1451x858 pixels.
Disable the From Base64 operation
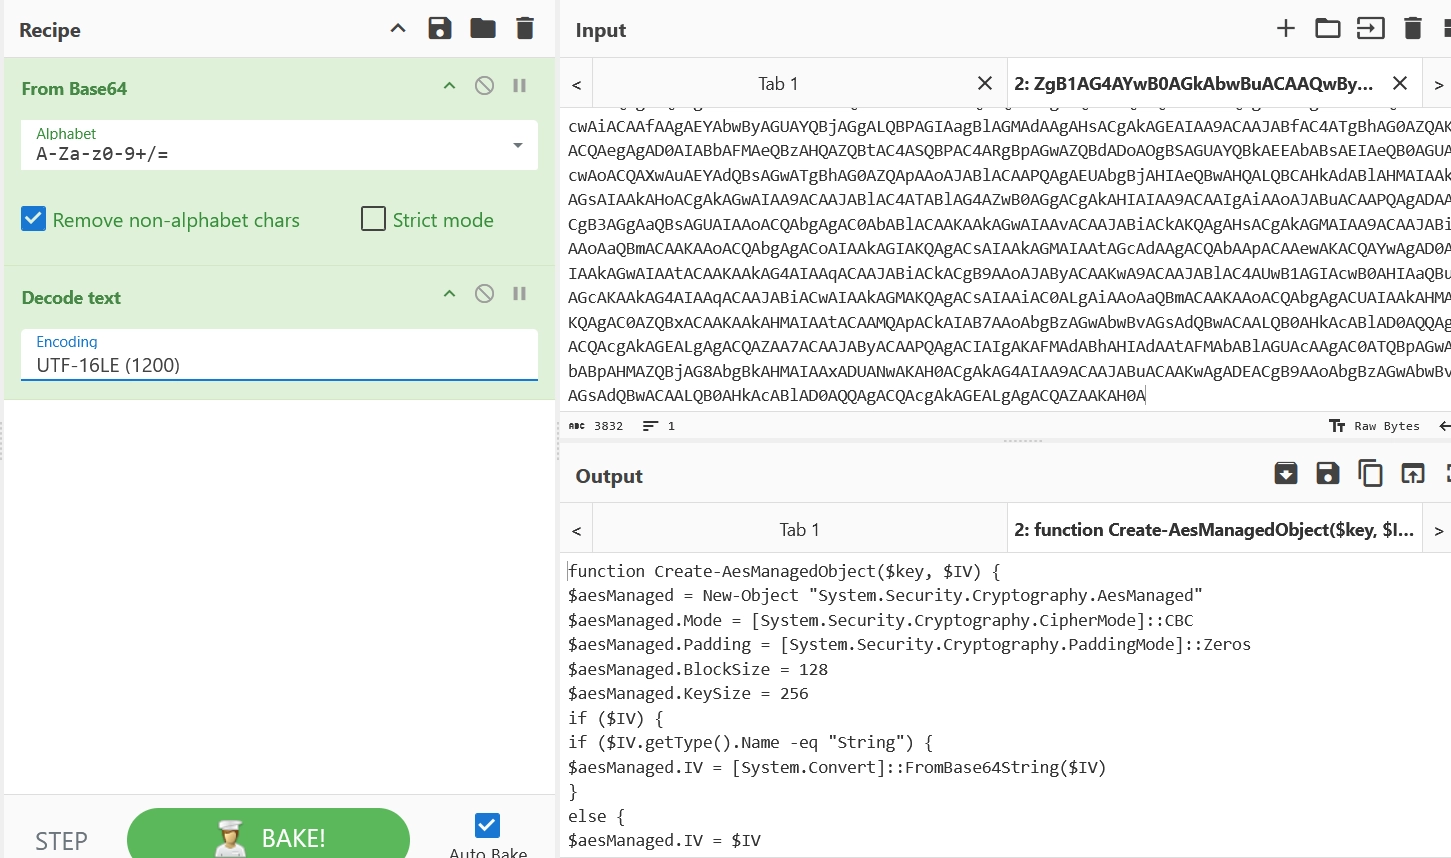point(484,86)
